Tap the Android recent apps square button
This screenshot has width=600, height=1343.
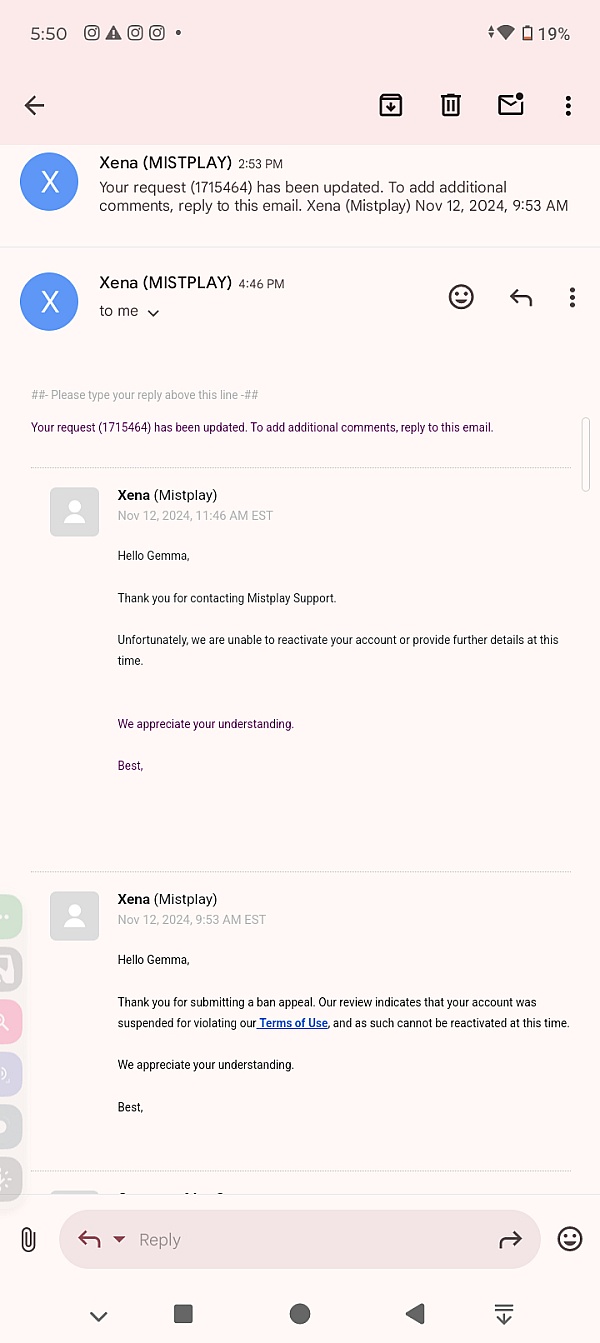(x=183, y=1314)
